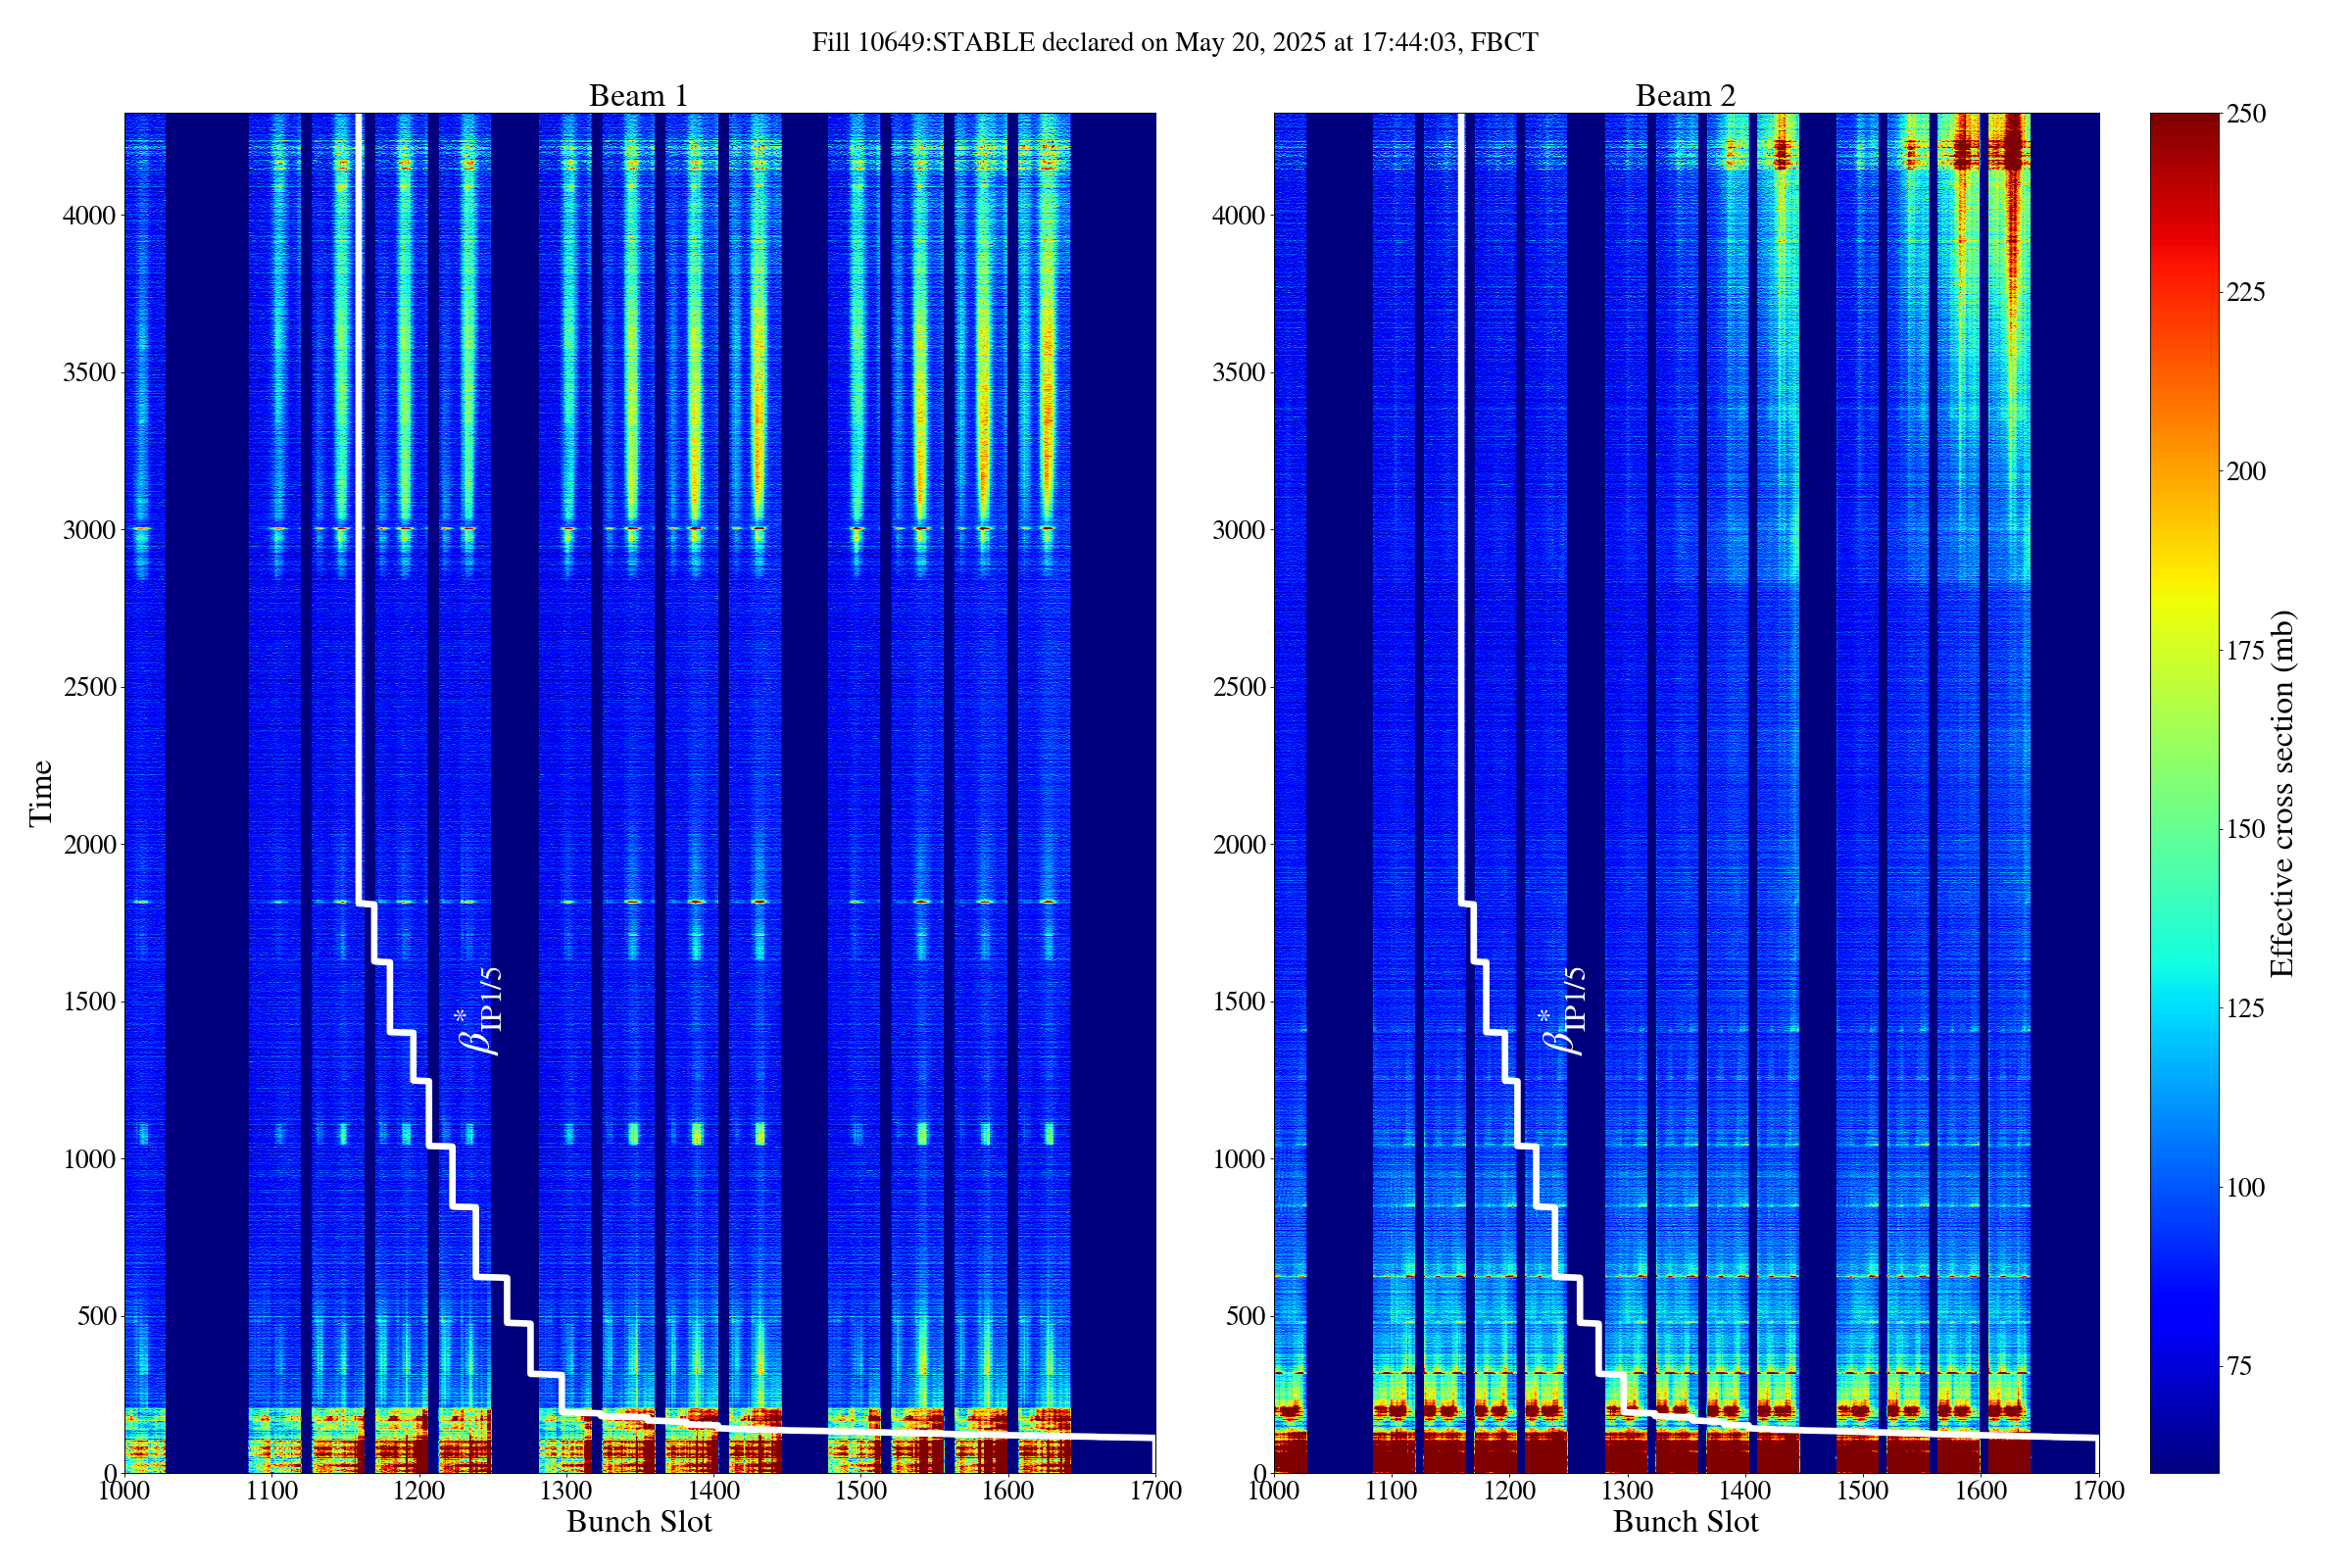Click the 1700 bunch slot tick of Beam 1
2352x1568 pixels.
pyautogui.click(x=1155, y=1491)
